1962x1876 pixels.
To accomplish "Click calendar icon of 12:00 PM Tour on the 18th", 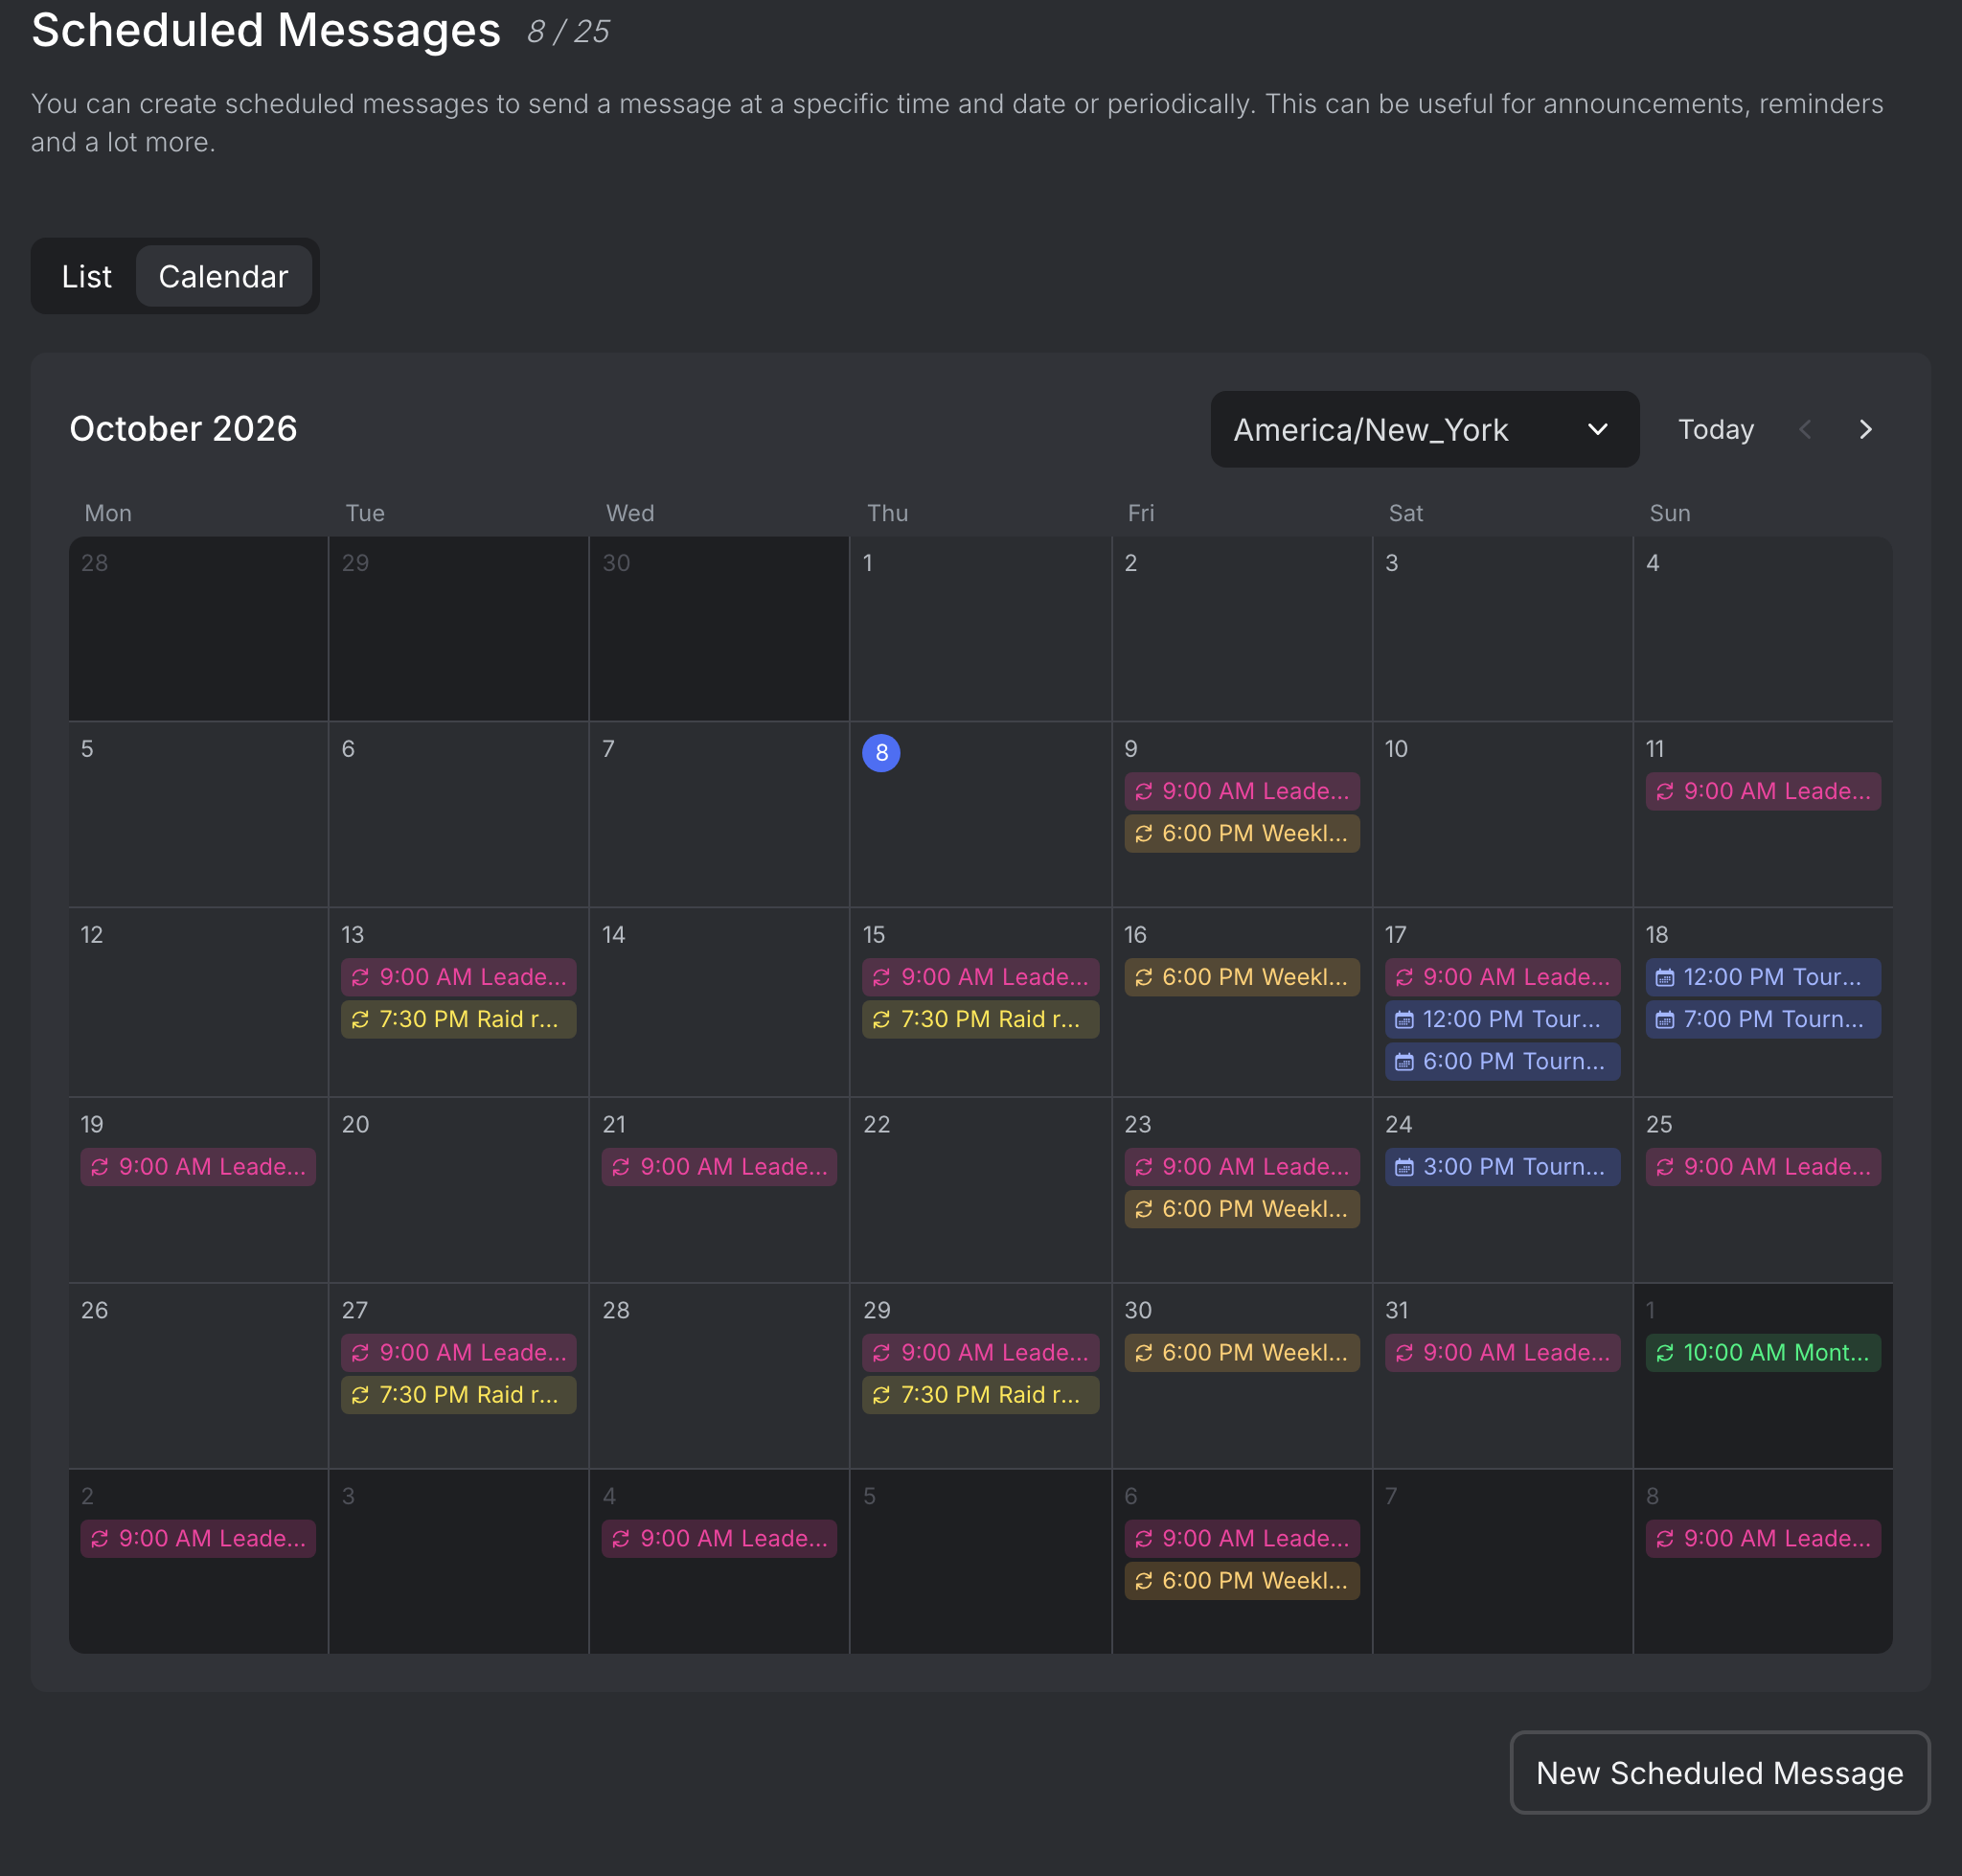I will [1664, 977].
